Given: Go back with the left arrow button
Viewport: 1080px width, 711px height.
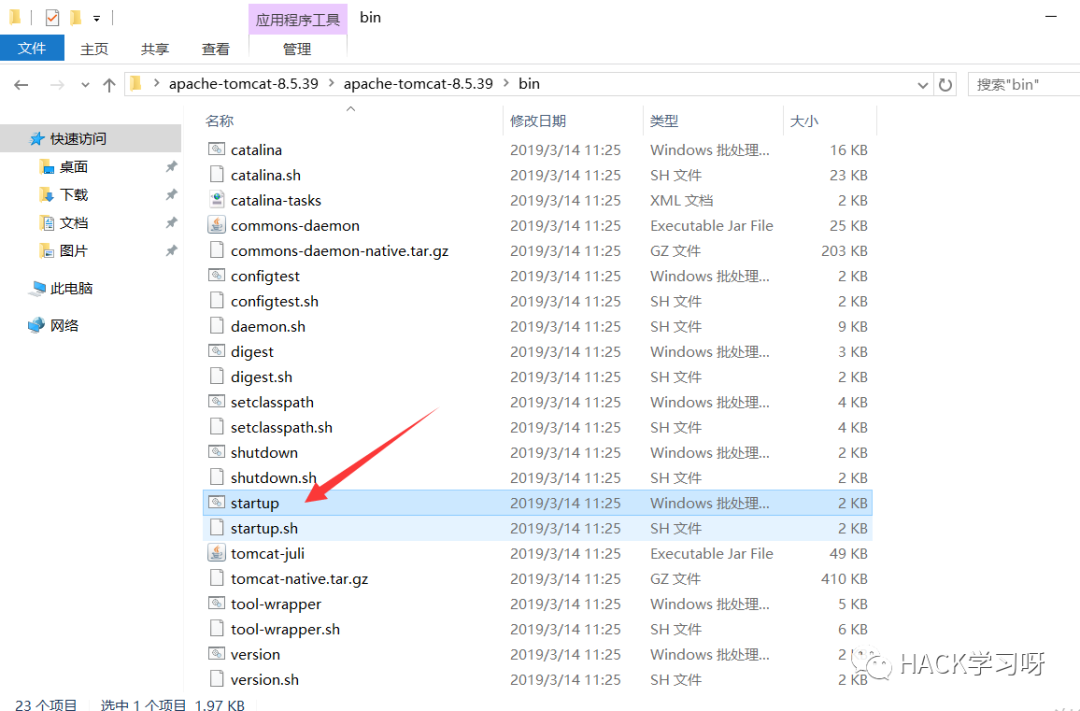Looking at the screenshot, I should pos(21,85).
